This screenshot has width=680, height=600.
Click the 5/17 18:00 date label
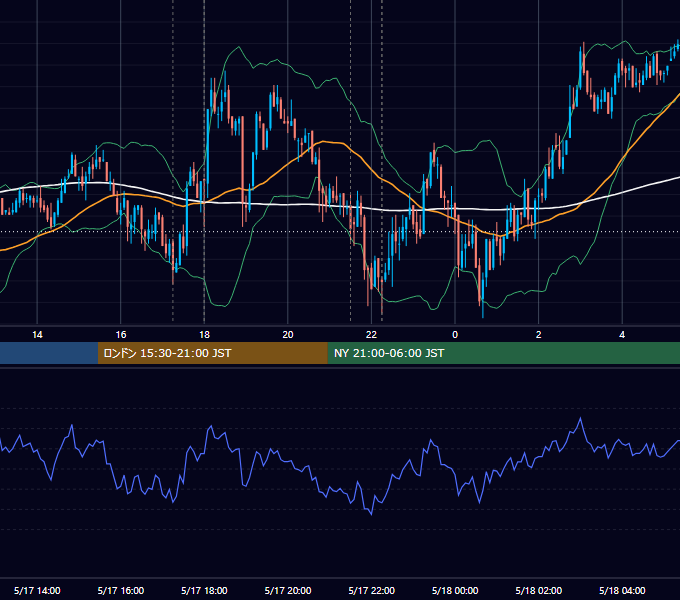(204, 590)
